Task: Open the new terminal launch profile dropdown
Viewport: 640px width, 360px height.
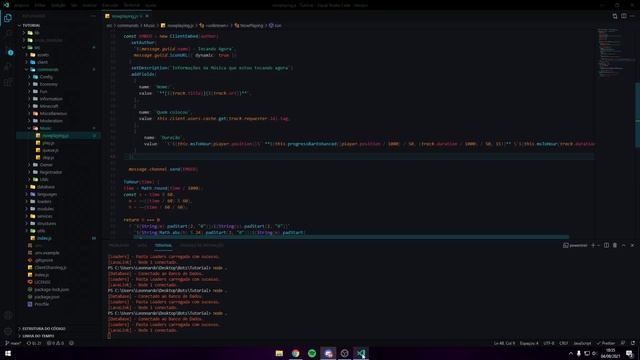Action: click(x=598, y=245)
